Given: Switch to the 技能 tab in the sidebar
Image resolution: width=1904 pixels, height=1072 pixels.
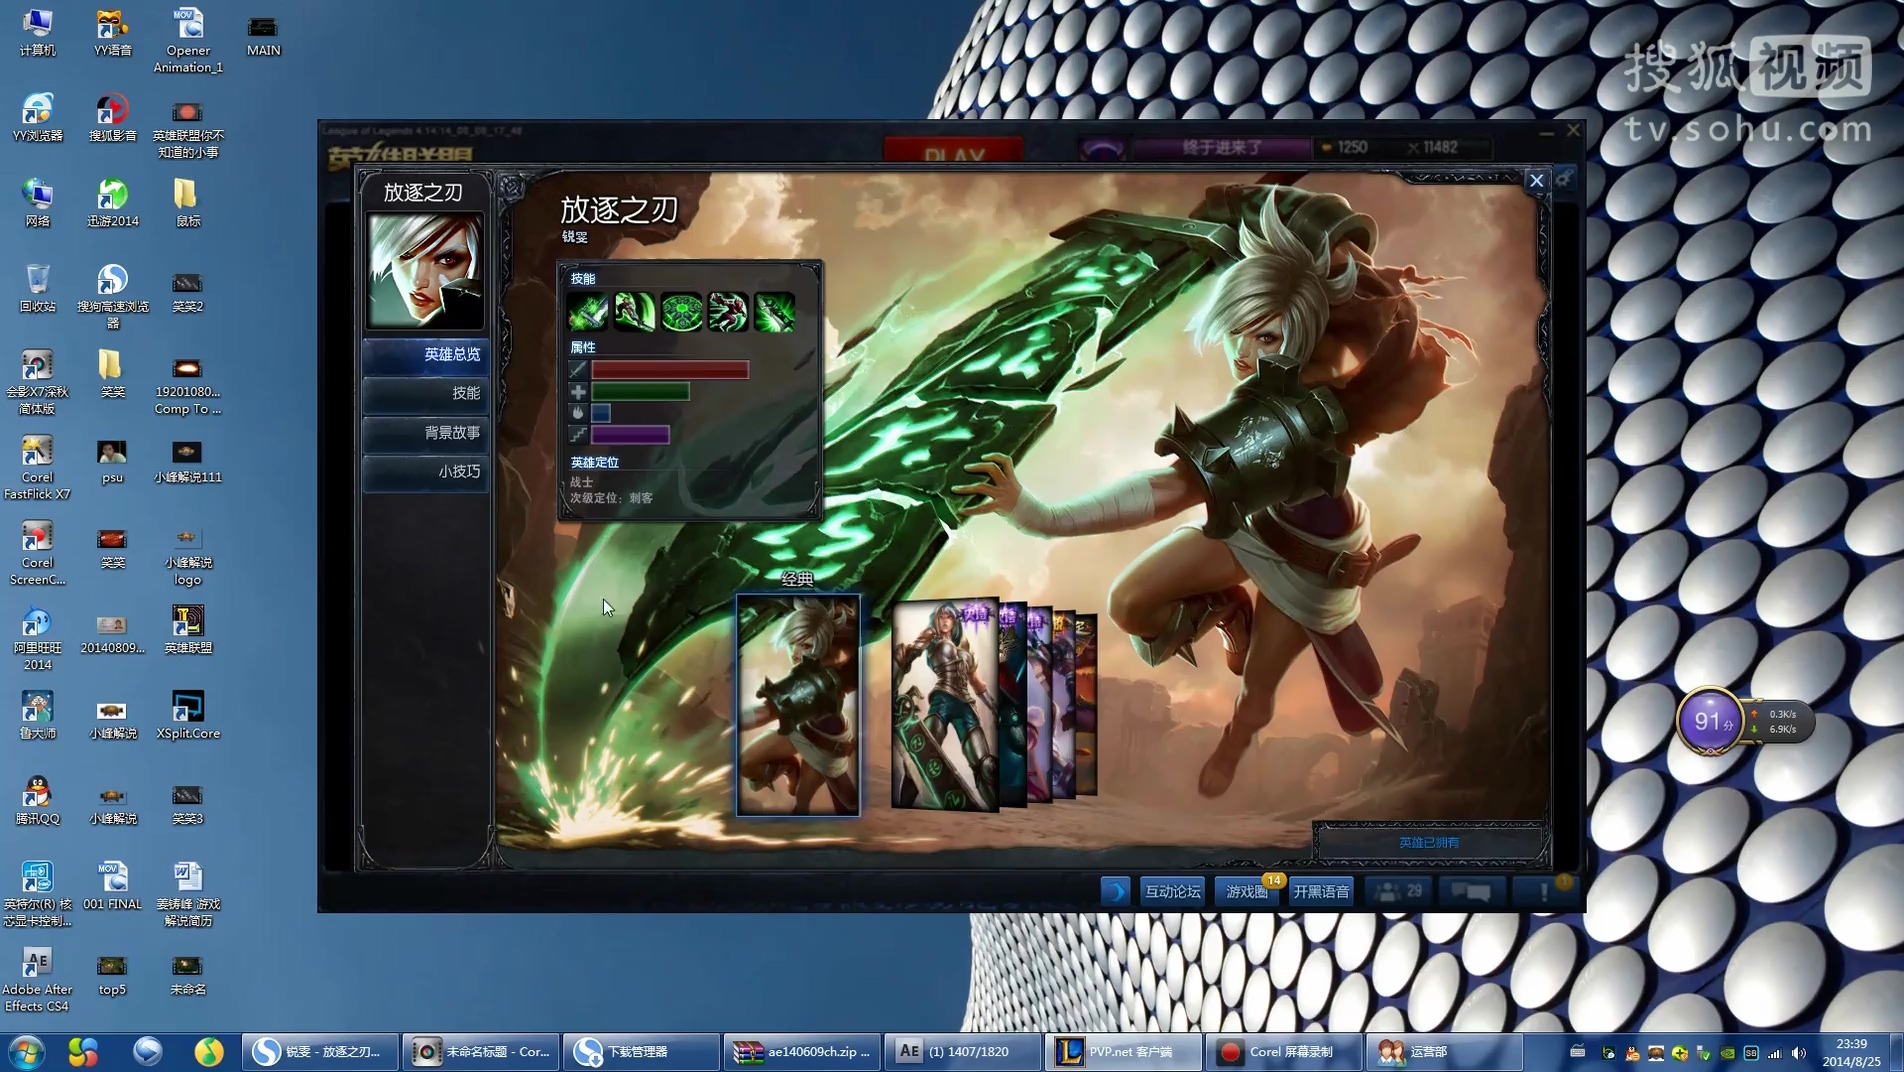Looking at the screenshot, I should pos(425,393).
